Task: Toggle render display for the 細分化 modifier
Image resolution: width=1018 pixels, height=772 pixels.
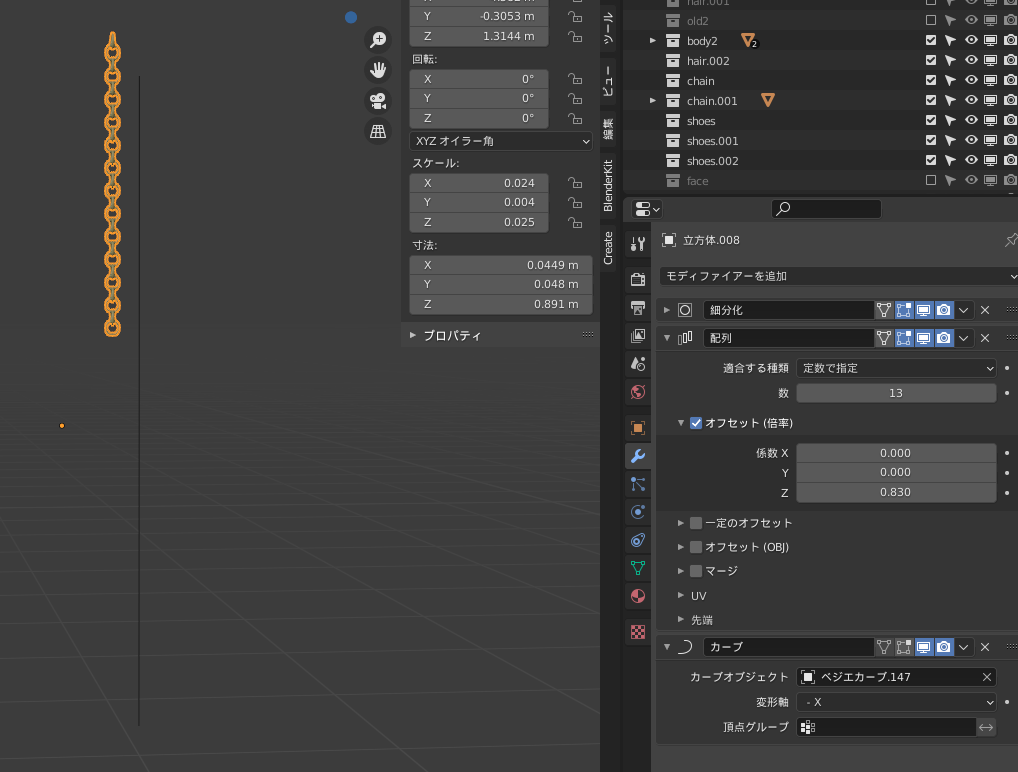Action: click(x=944, y=310)
